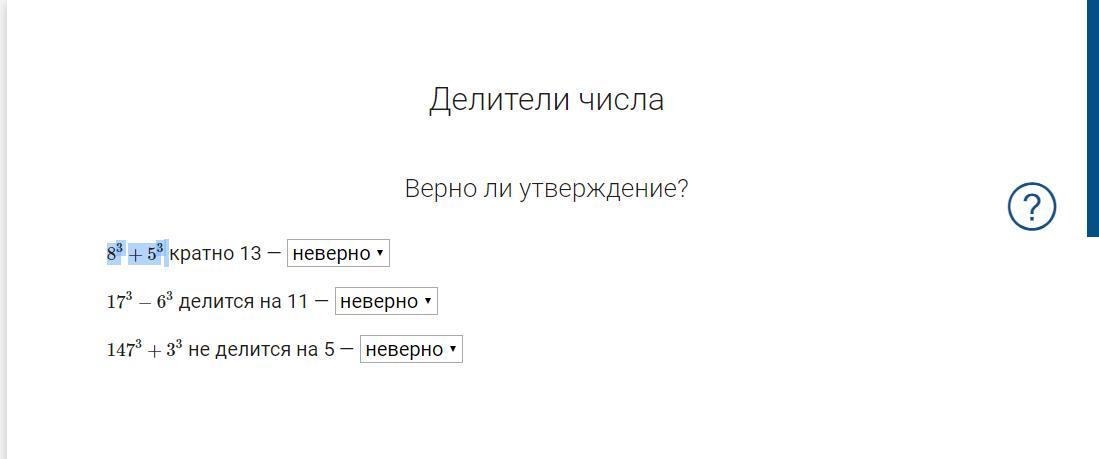The image size is (1099, 459).
Task: Open the dropdown for the 'кратно 13' statement
Action: point(338,253)
